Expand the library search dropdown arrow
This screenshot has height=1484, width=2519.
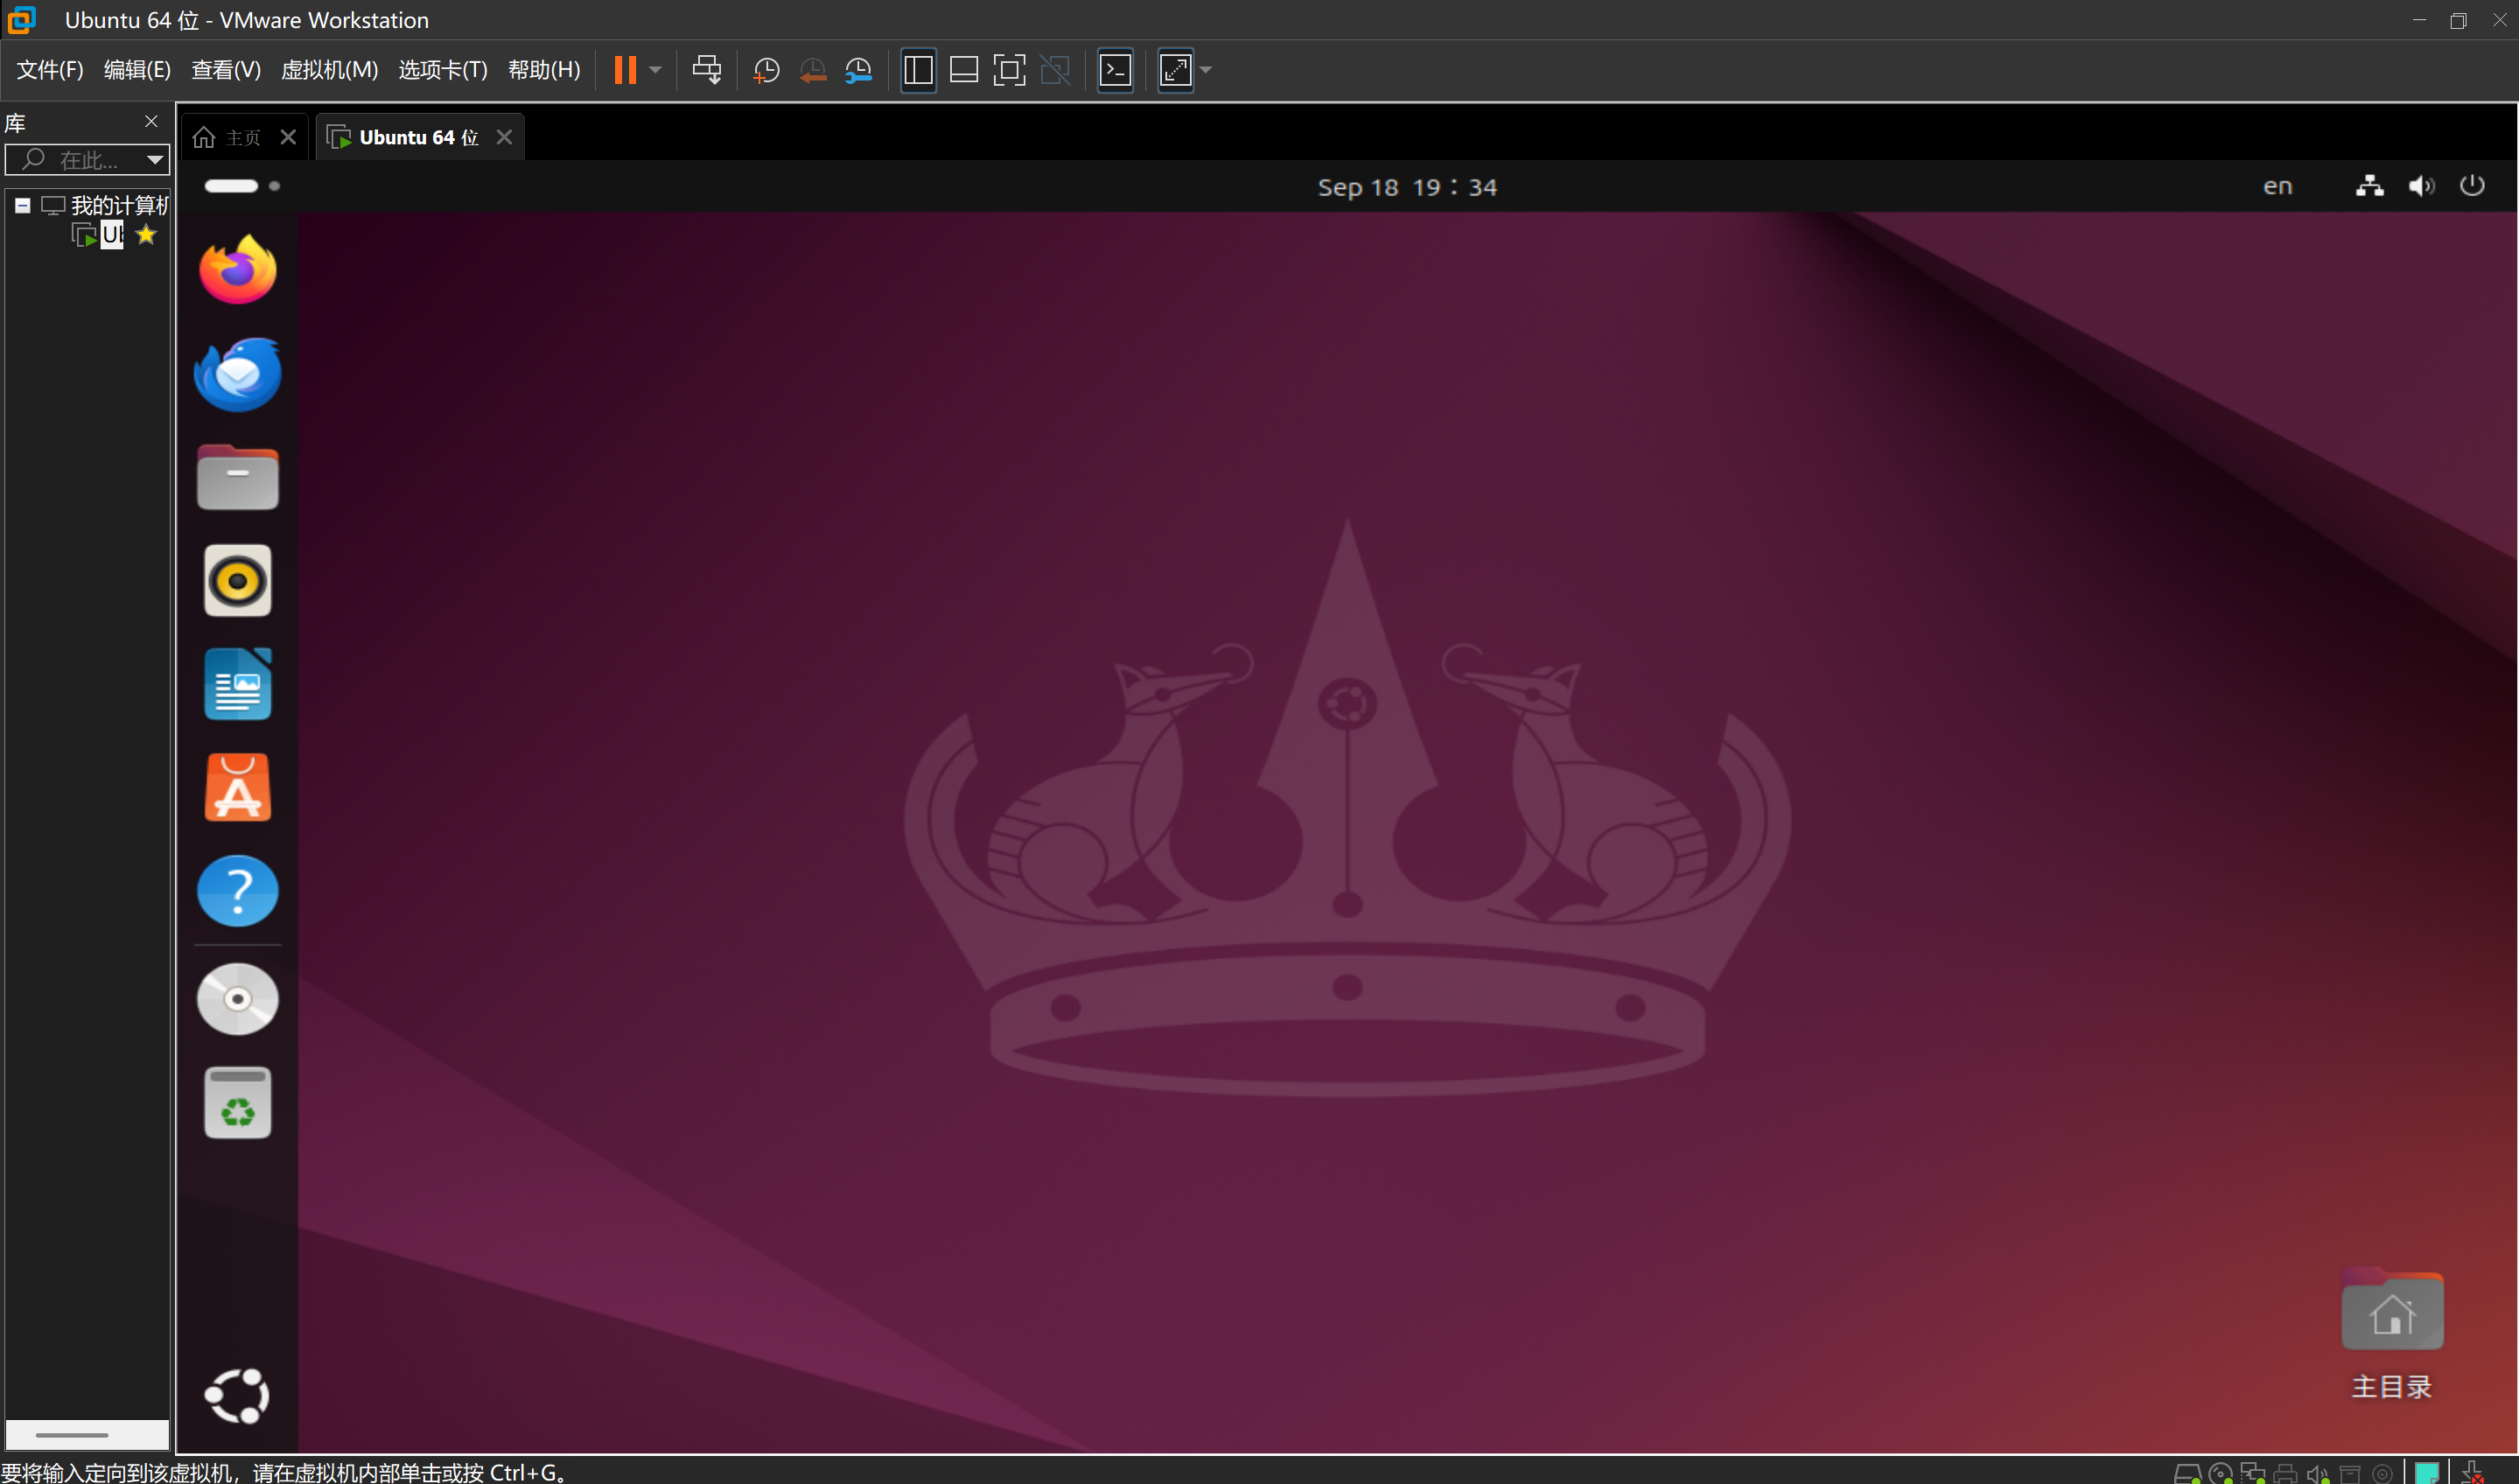pyautogui.click(x=155, y=159)
